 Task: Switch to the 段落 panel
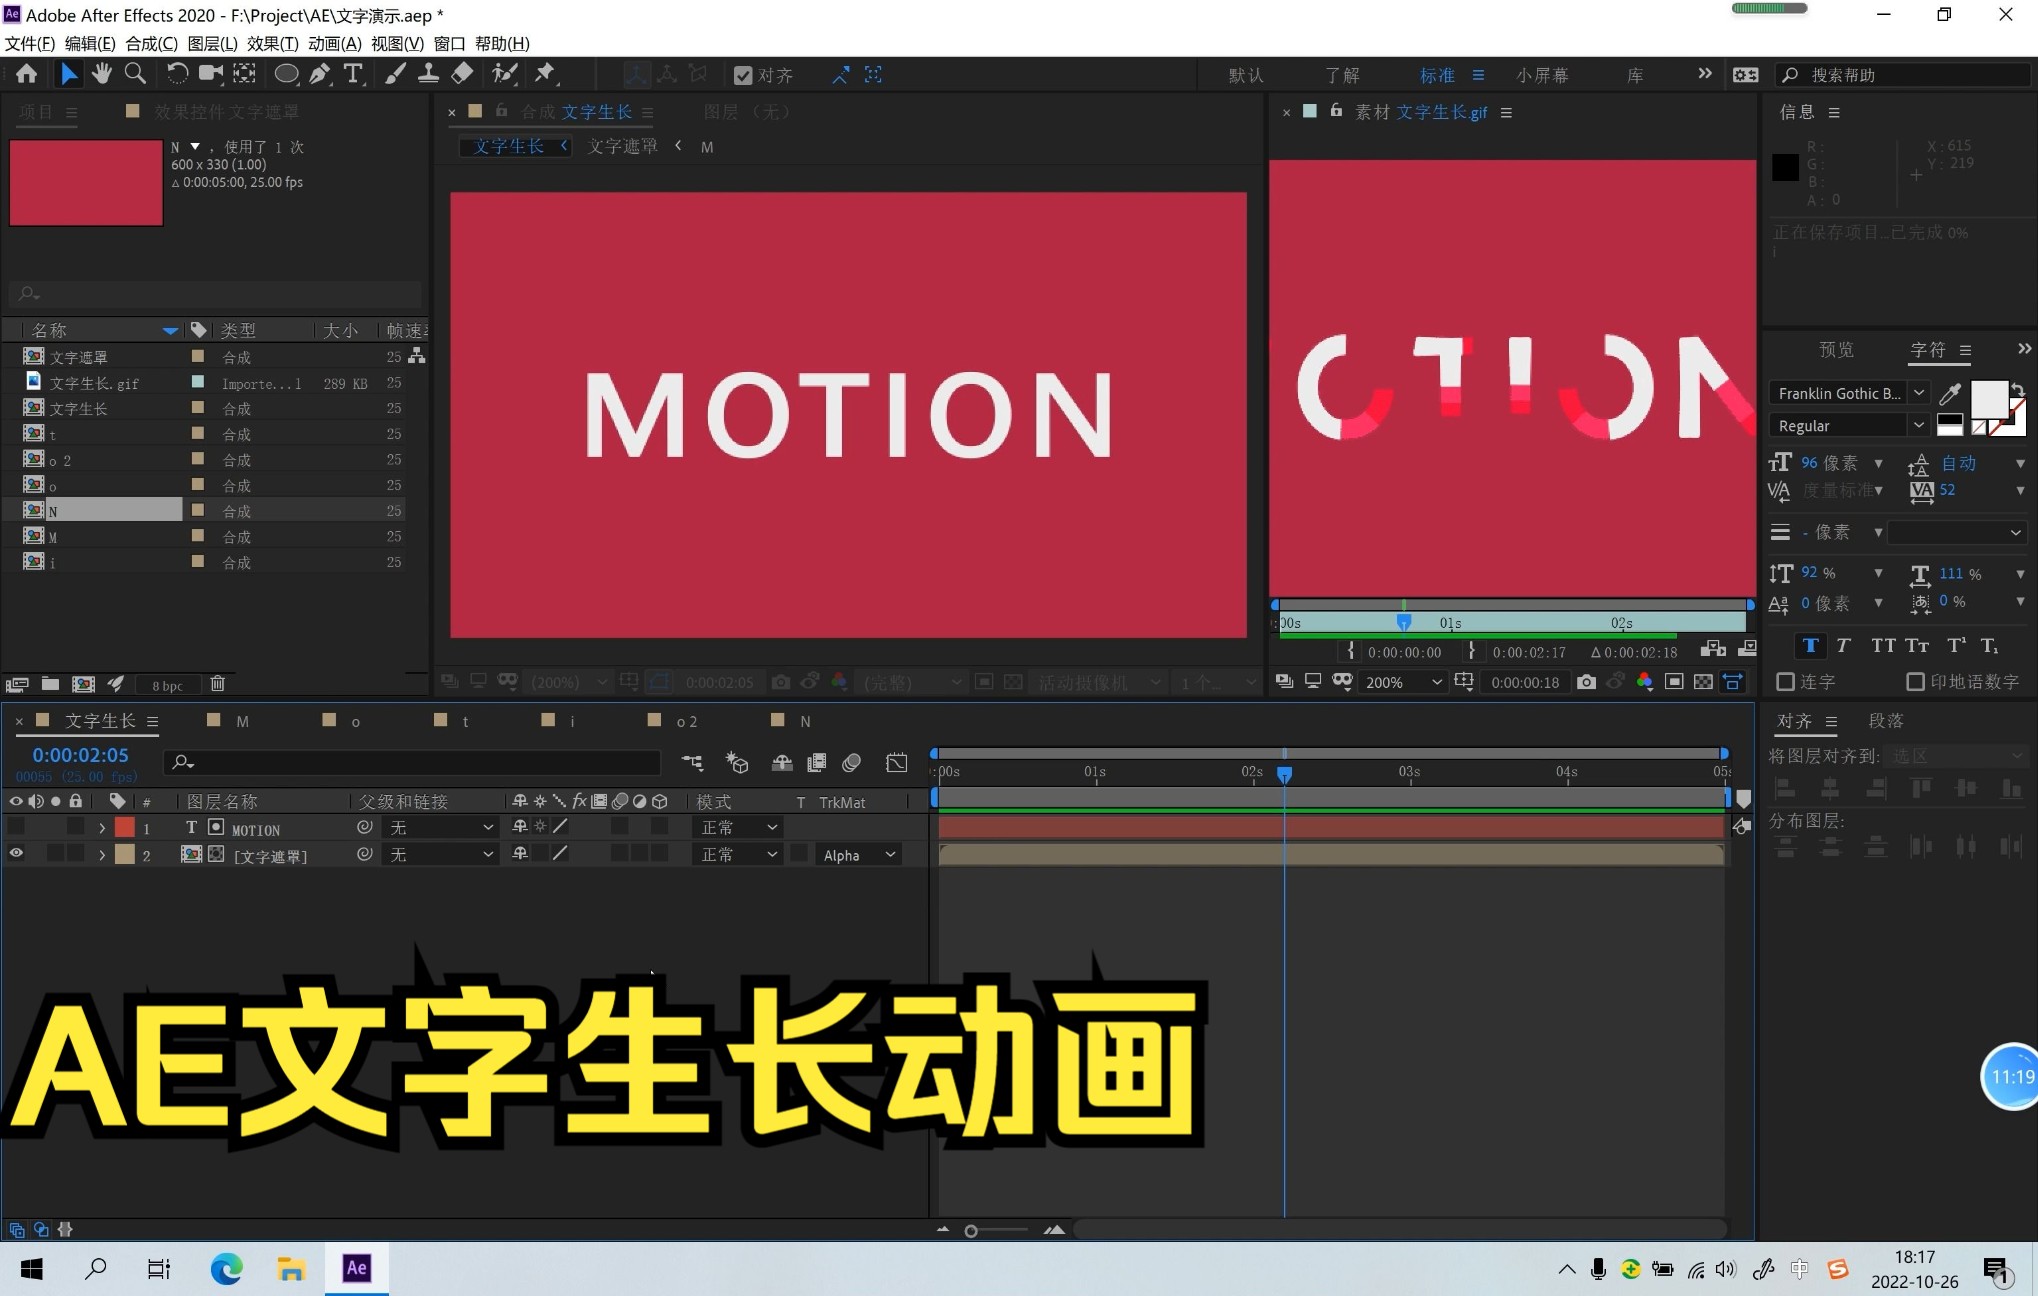1886,720
